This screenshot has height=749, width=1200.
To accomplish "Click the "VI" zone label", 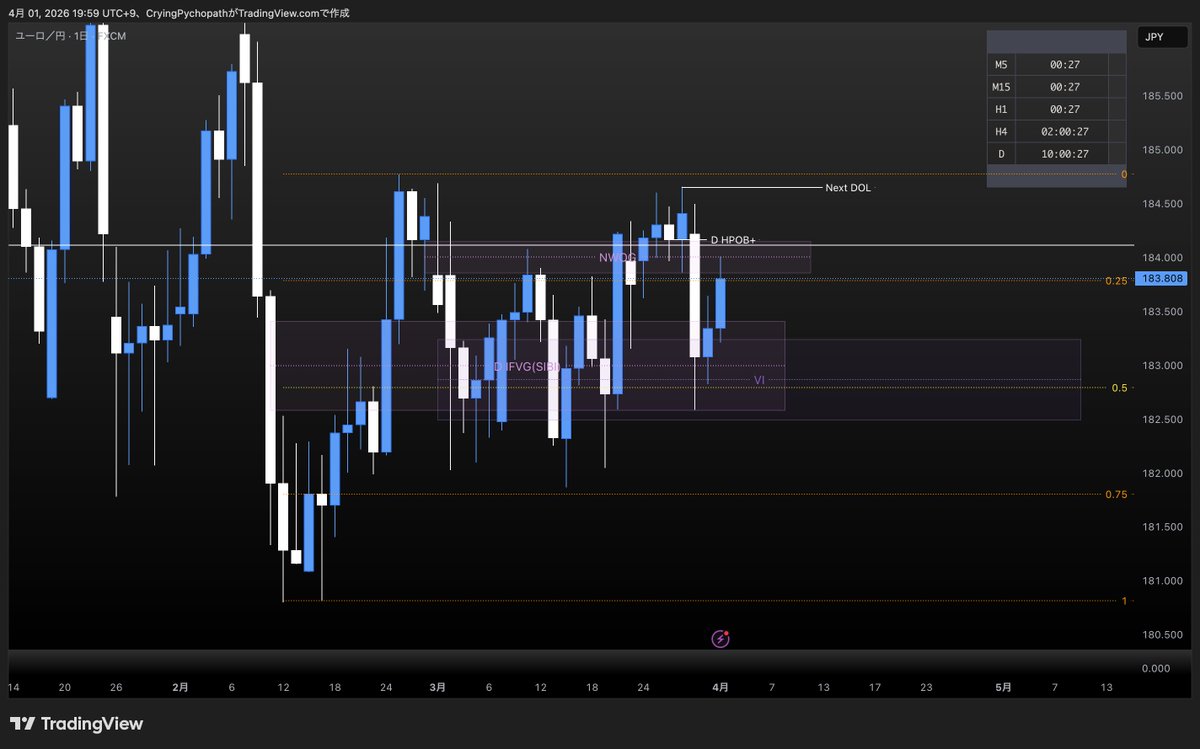I will point(759,380).
